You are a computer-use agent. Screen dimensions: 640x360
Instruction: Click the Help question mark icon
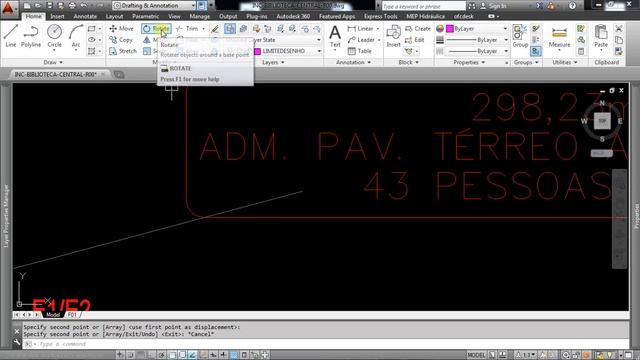tap(572, 6)
